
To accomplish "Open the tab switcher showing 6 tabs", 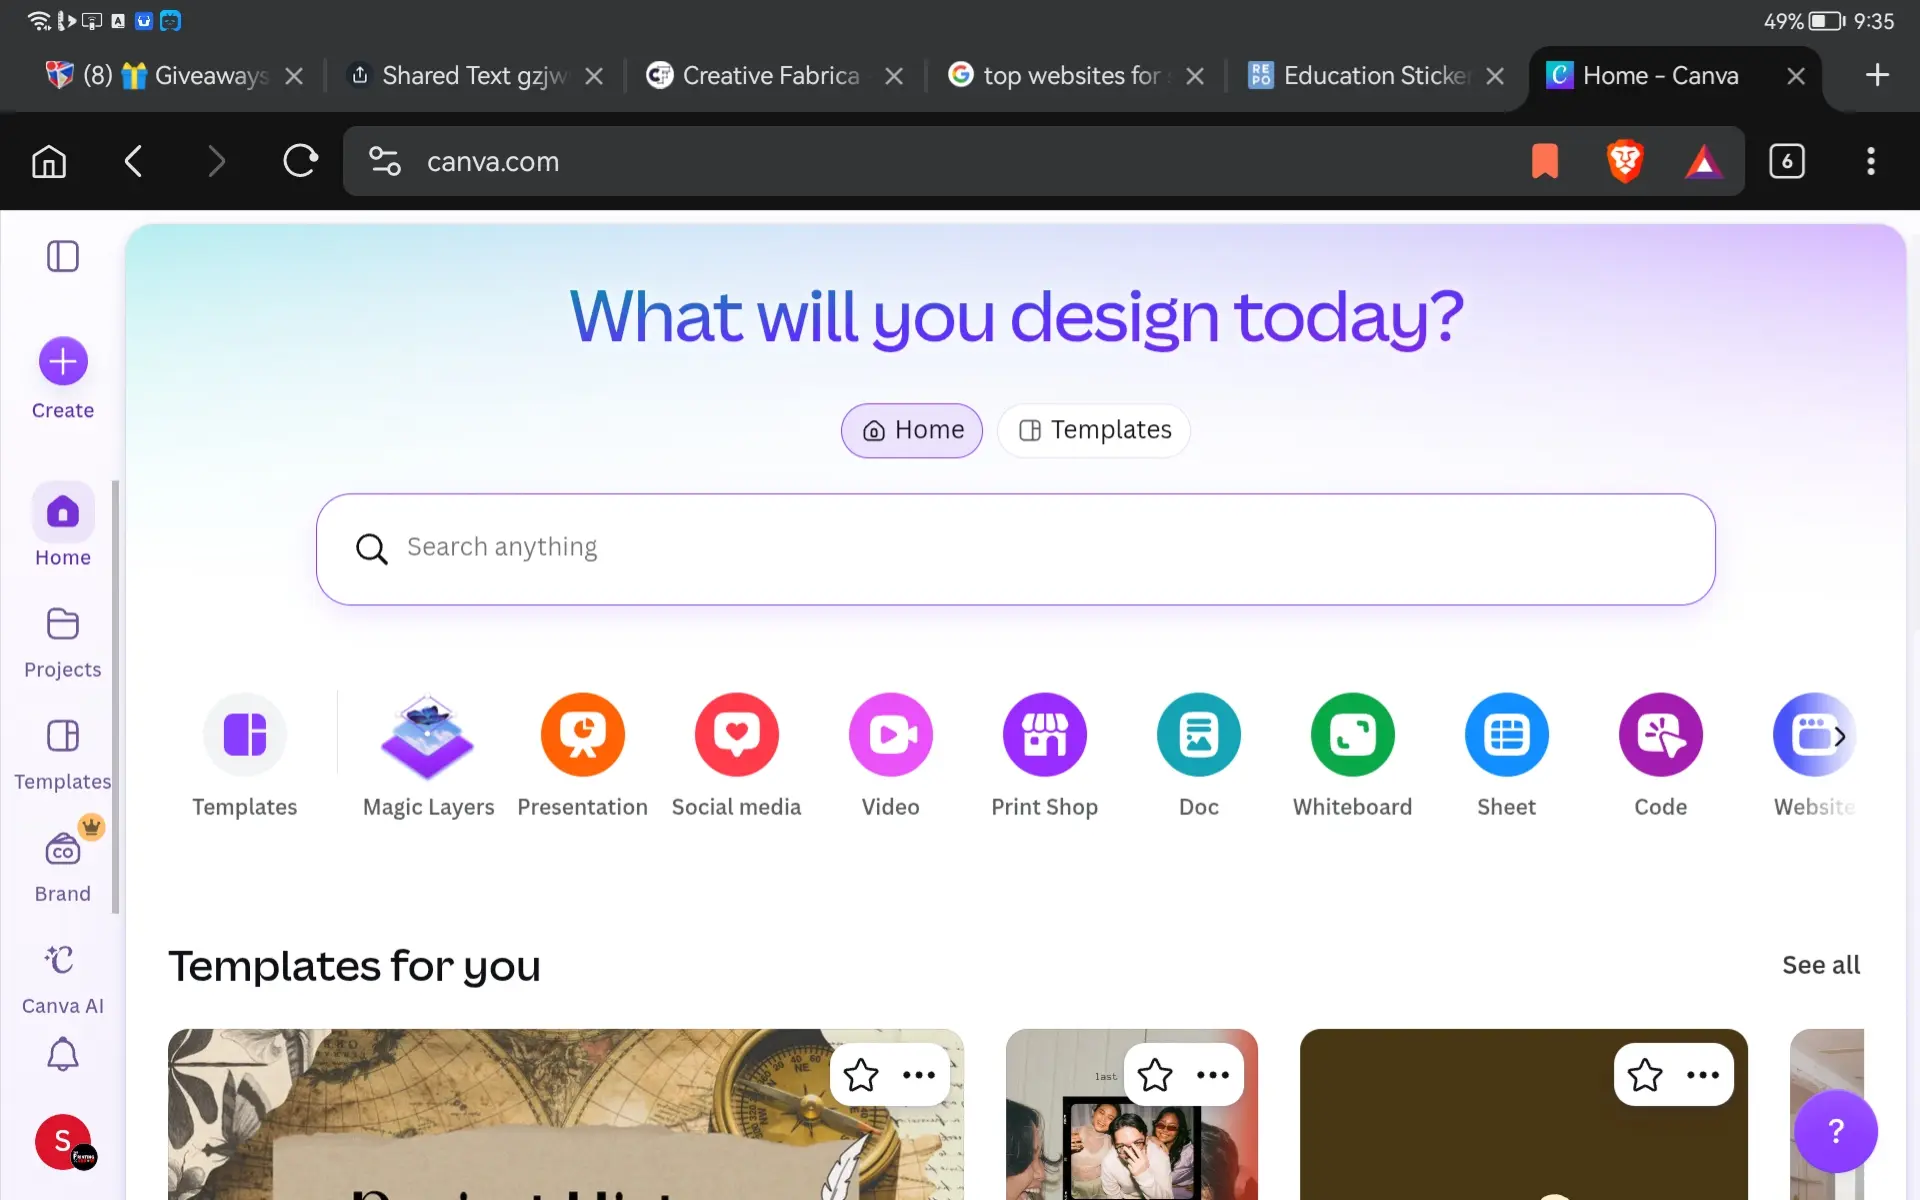I will (1787, 161).
